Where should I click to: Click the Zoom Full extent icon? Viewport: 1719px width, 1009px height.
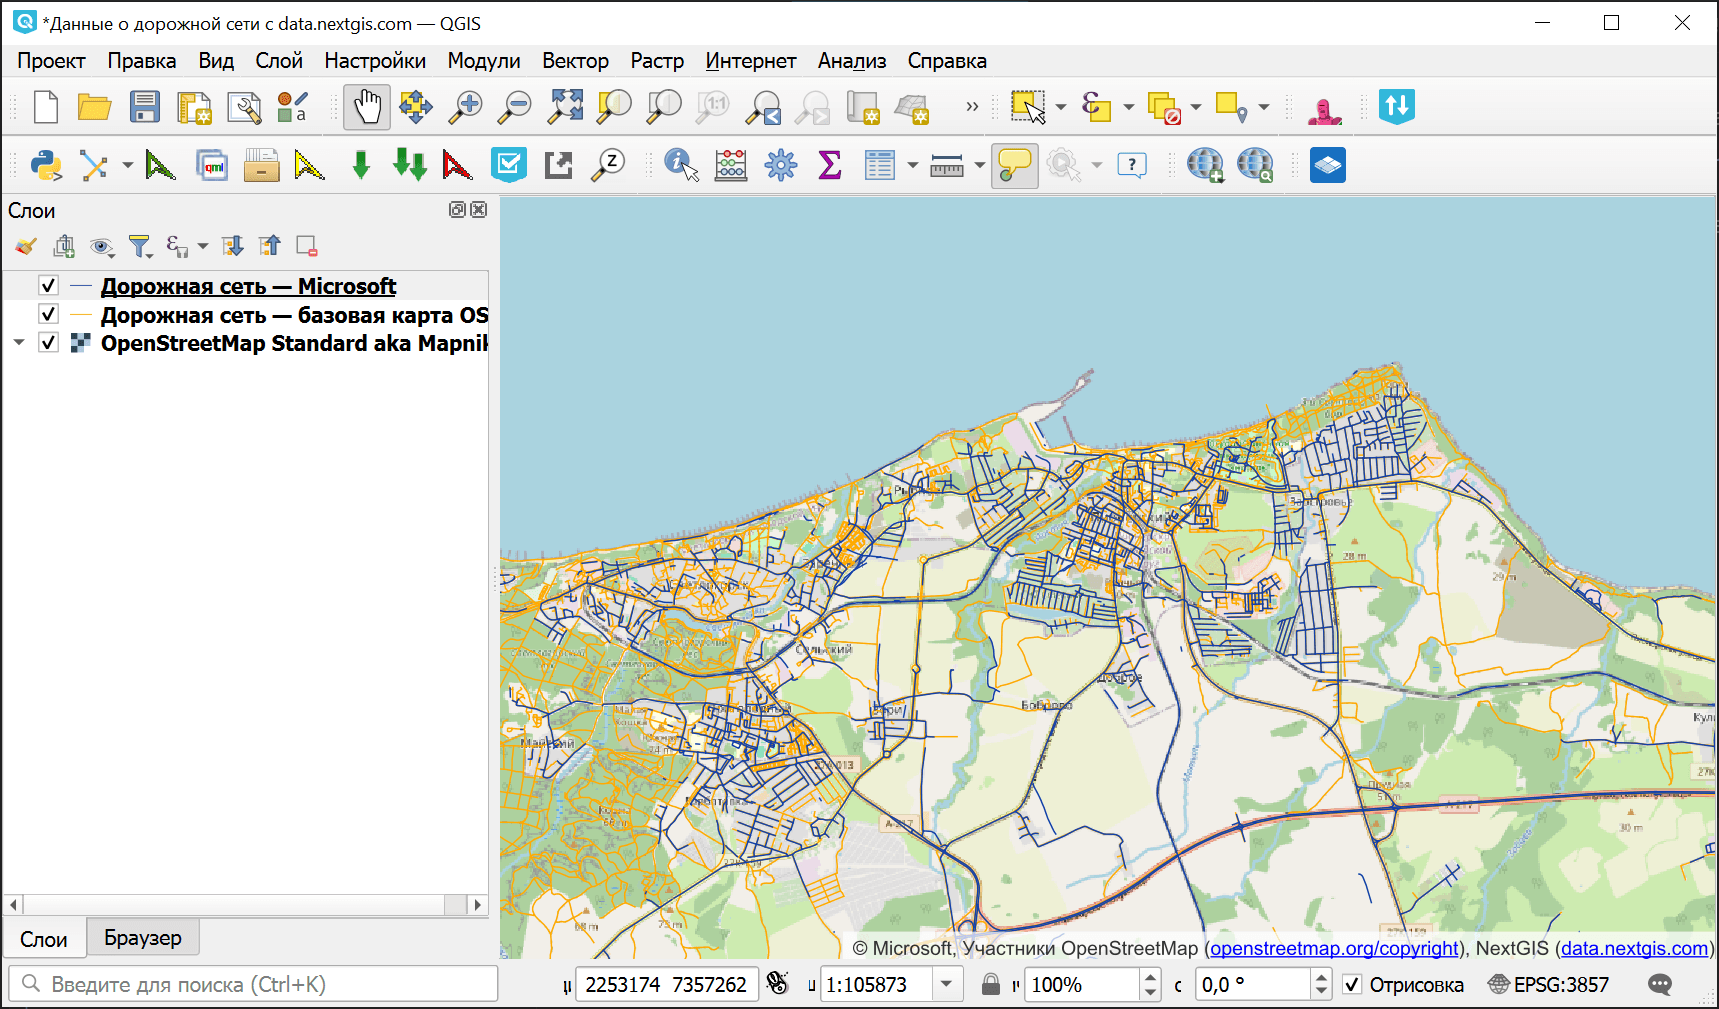(x=565, y=107)
